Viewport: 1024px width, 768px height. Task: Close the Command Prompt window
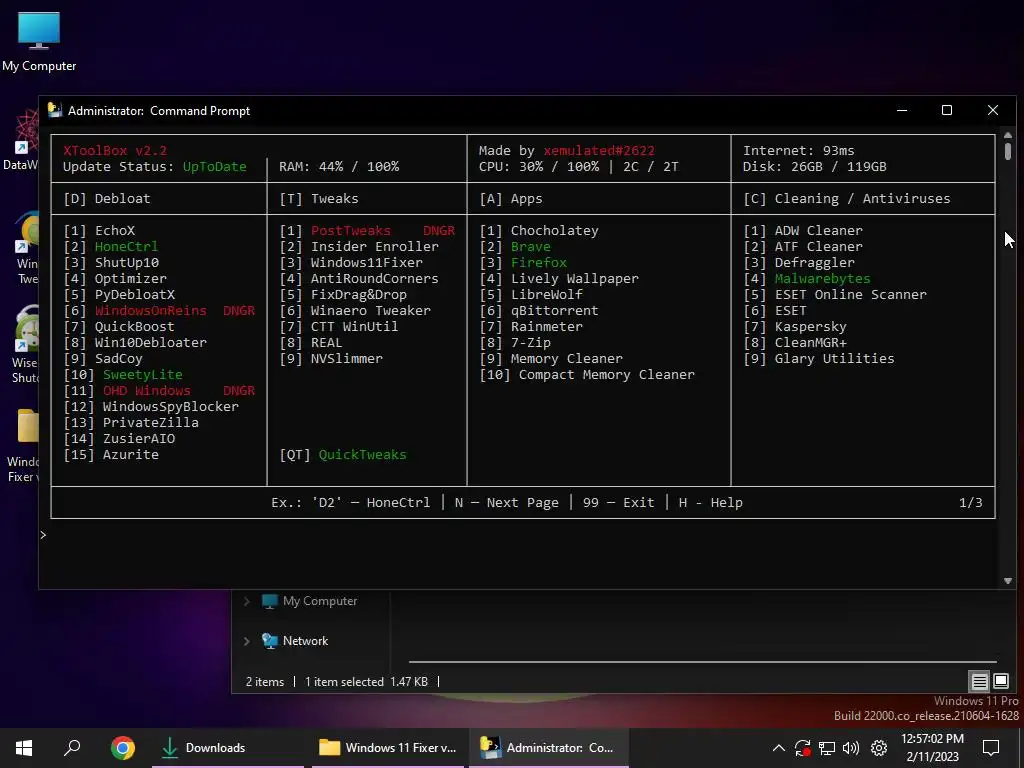993,110
